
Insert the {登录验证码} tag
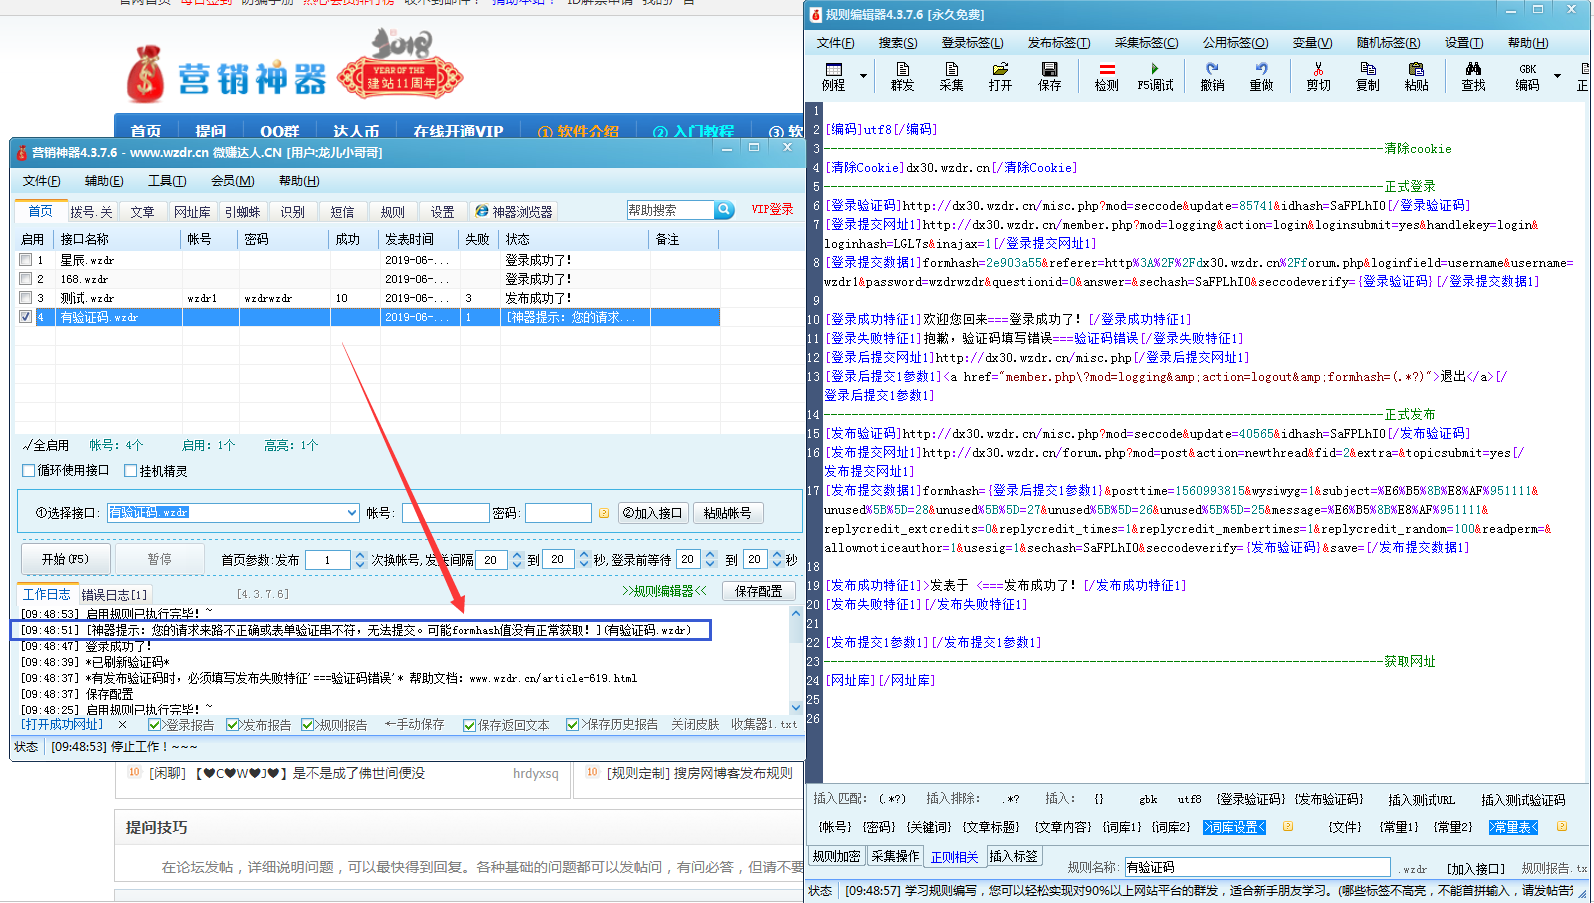click(1250, 799)
